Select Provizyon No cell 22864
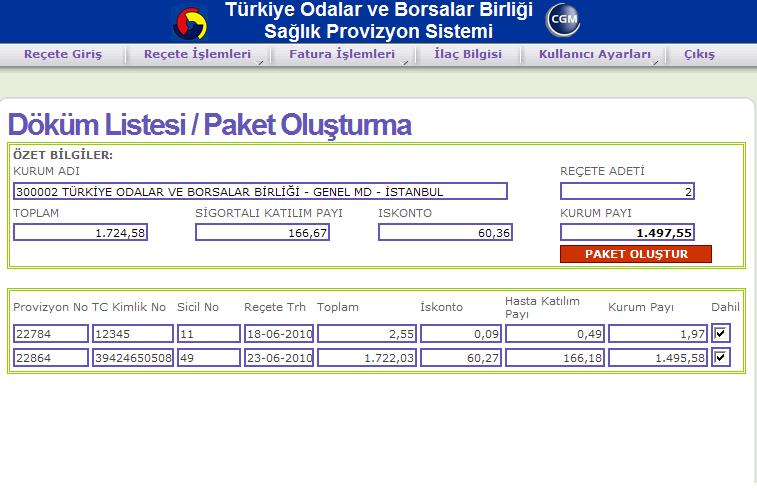The height and width of the screenshot is (499, 757). [x=51, y=358]
